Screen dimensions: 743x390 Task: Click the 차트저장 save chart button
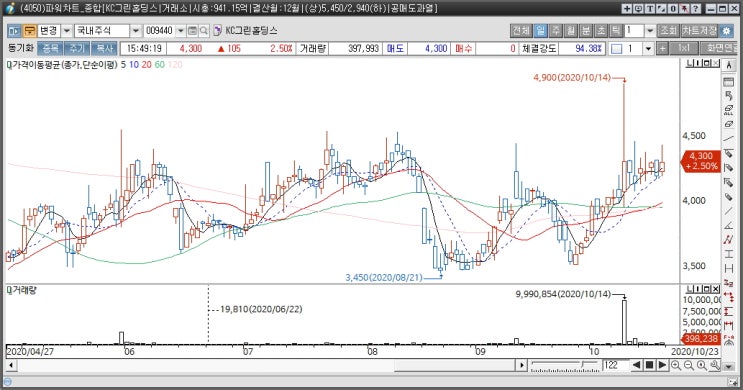click(699, 31)
